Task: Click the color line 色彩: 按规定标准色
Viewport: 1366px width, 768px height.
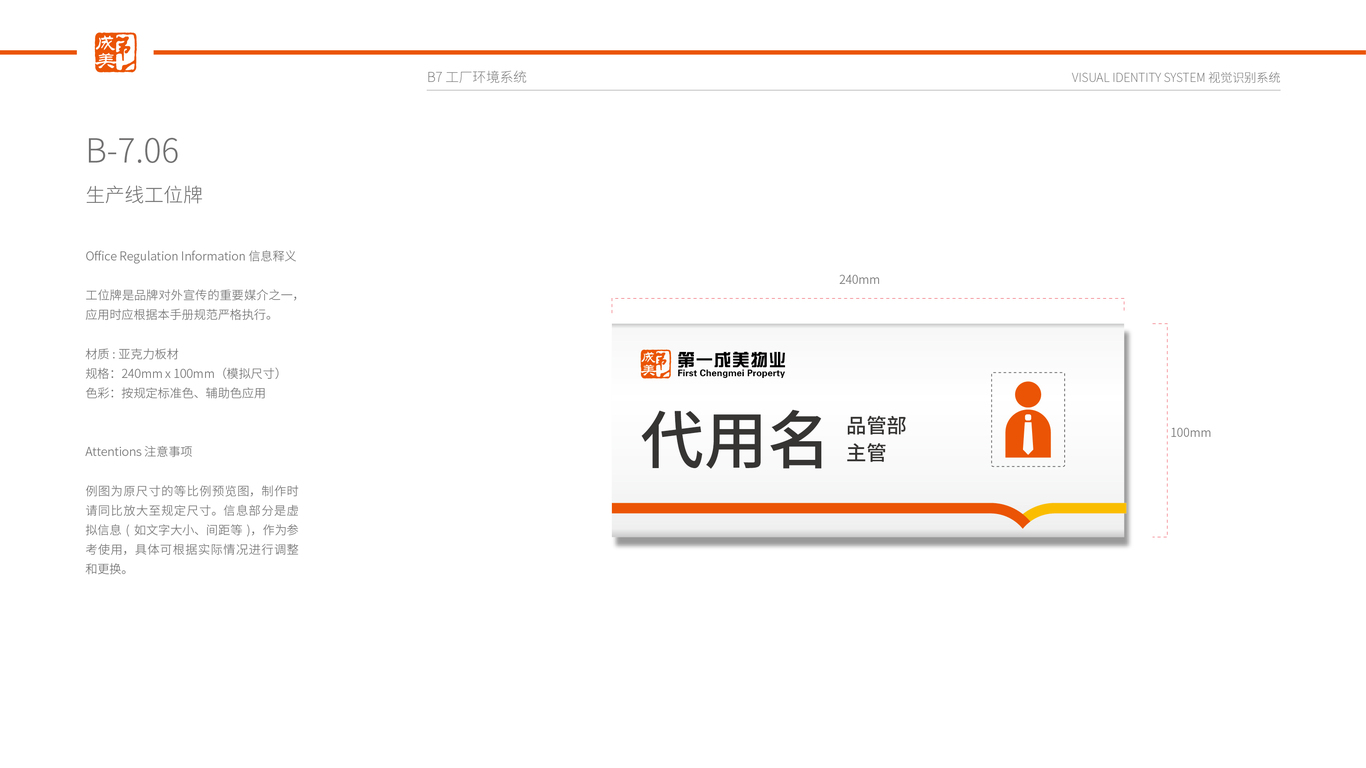Action: pos(176,393)
